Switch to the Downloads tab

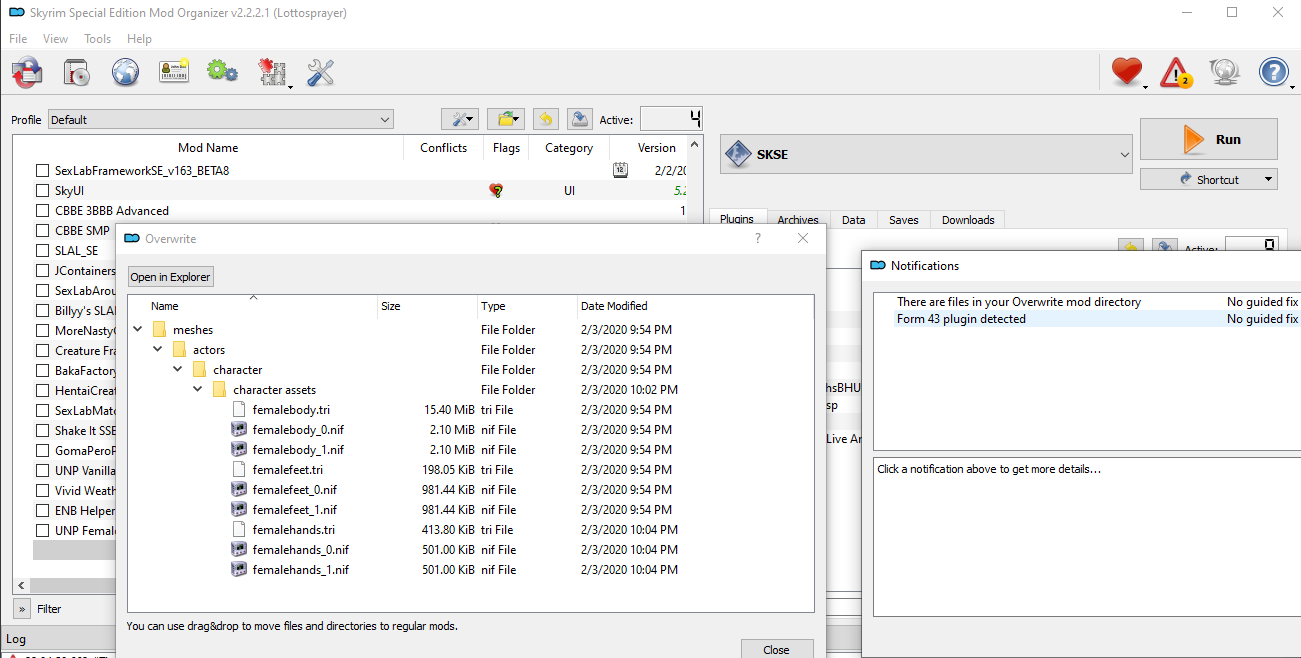[968, 220]
